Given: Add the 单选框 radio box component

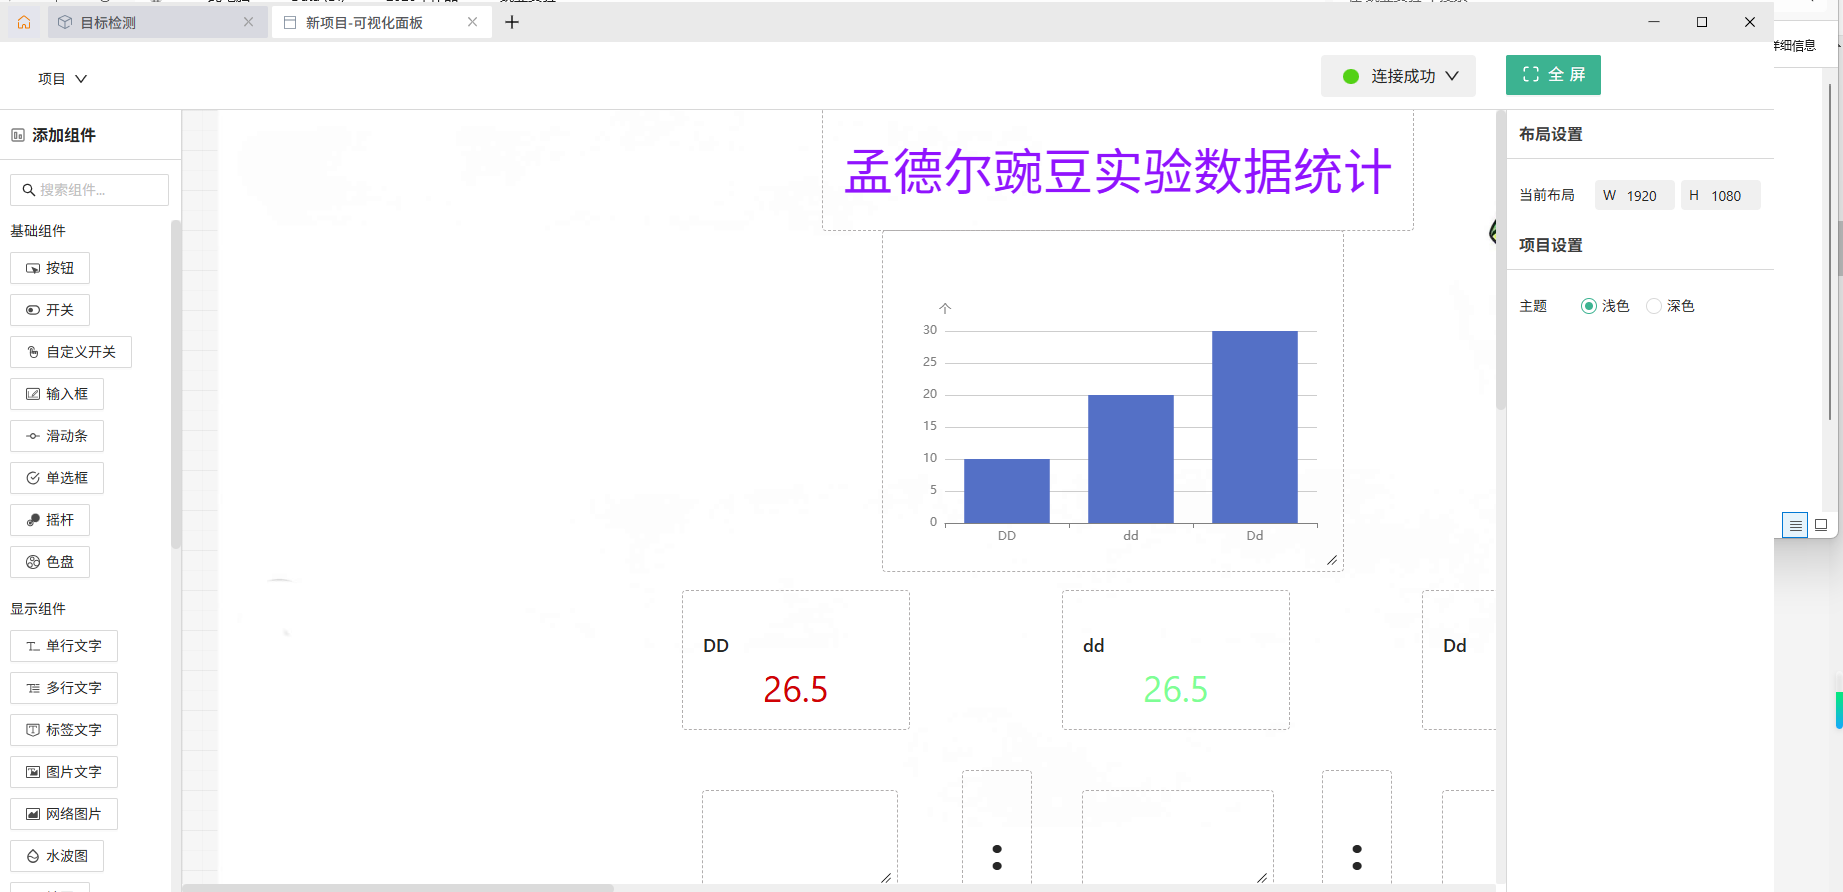Looking at the screenshot, I should click(x=57, y=478).
